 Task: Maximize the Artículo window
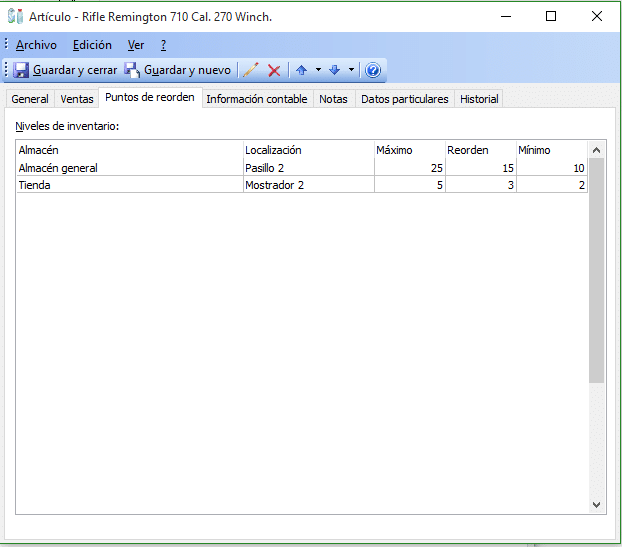[551, 16]
